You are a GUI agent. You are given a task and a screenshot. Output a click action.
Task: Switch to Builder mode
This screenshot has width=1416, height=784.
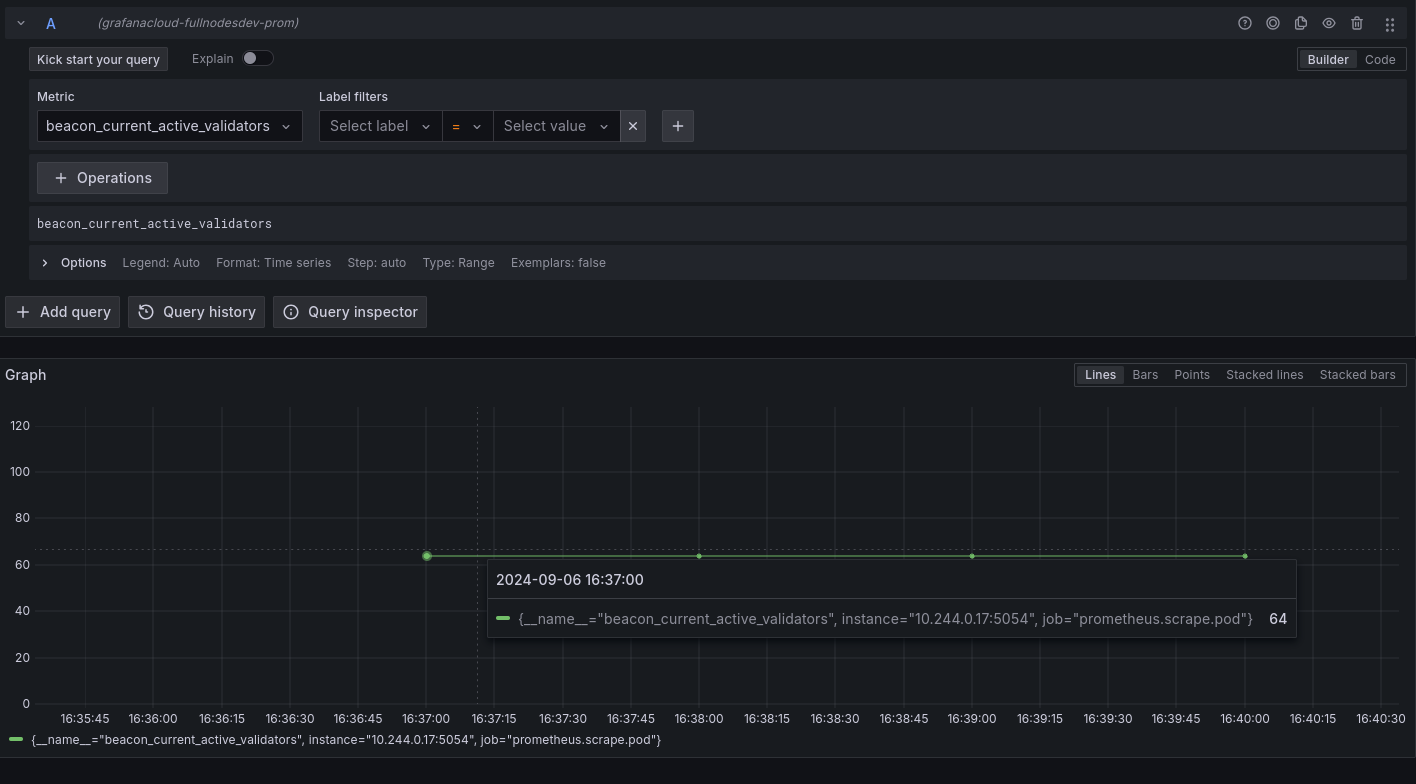pos(1328,59)
